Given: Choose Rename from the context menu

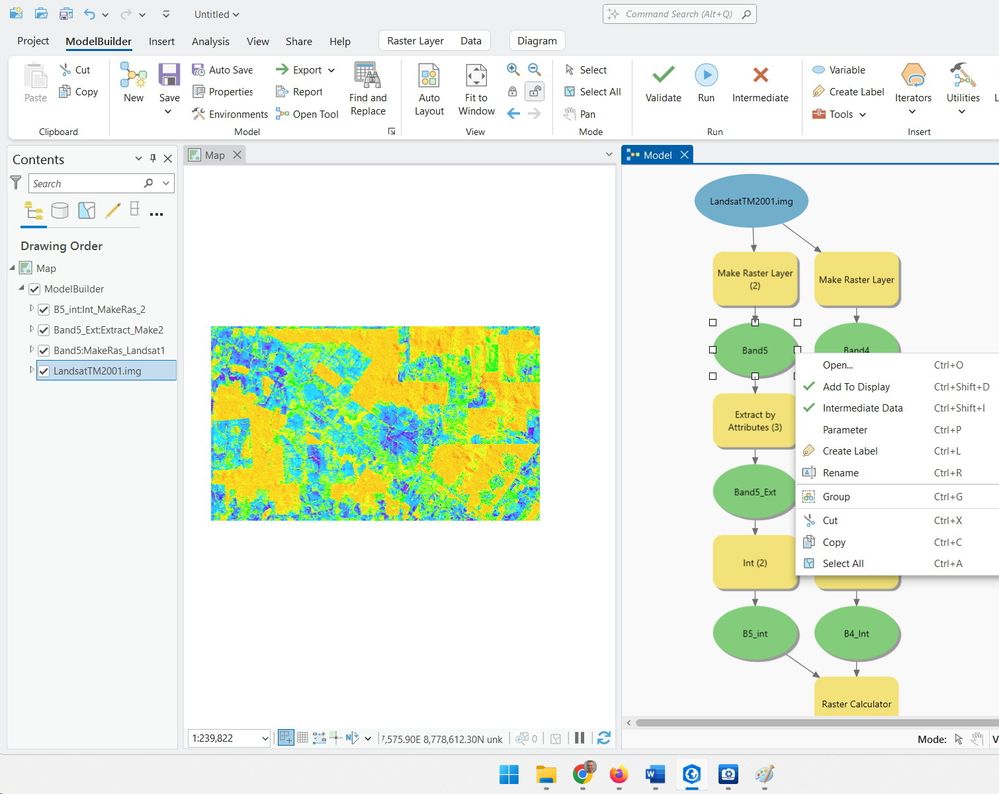Looking at the screenshot, I should [840, 473].
